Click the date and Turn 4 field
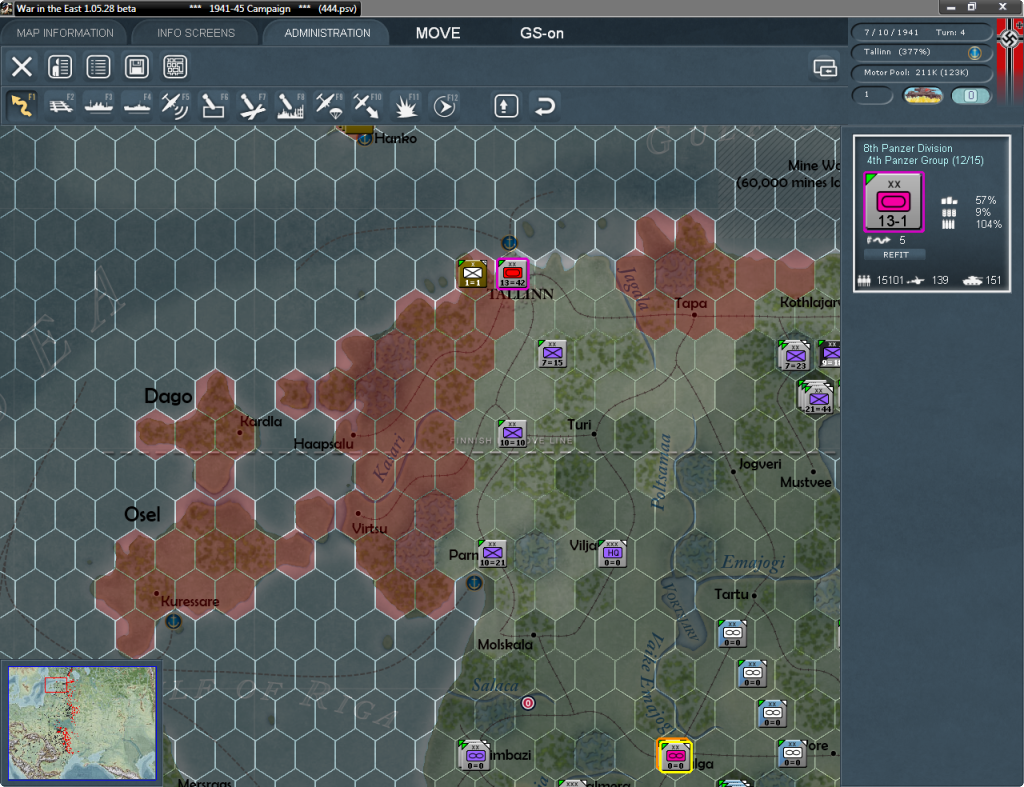The image size is (1024, 787). [x=921, y=32]
